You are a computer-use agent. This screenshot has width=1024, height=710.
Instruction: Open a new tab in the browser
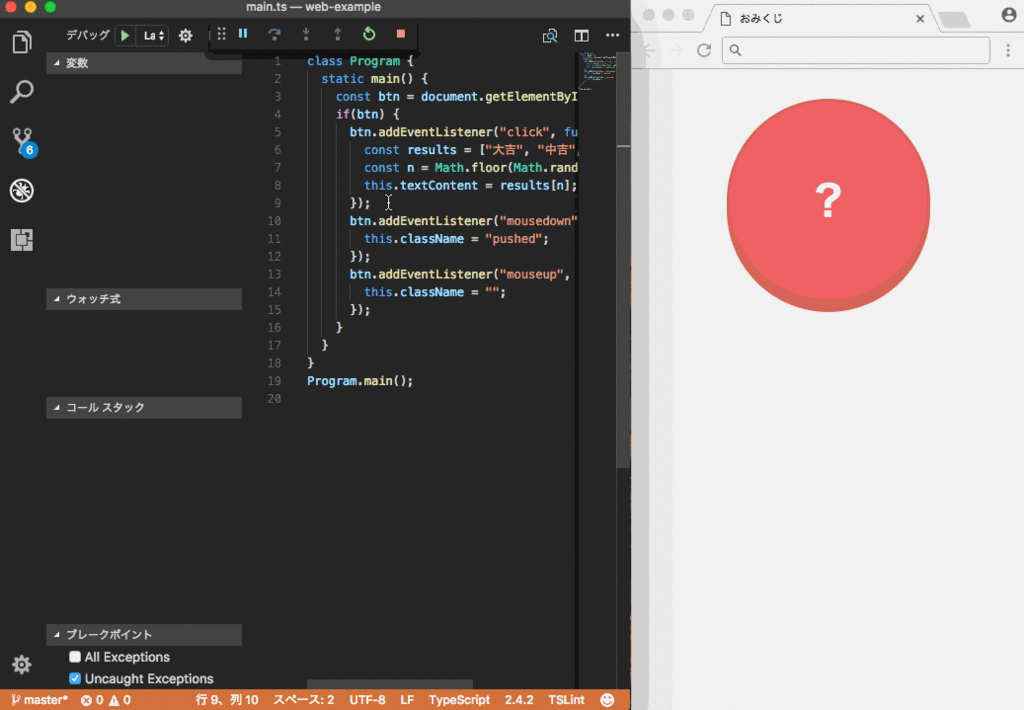(954, 19)
